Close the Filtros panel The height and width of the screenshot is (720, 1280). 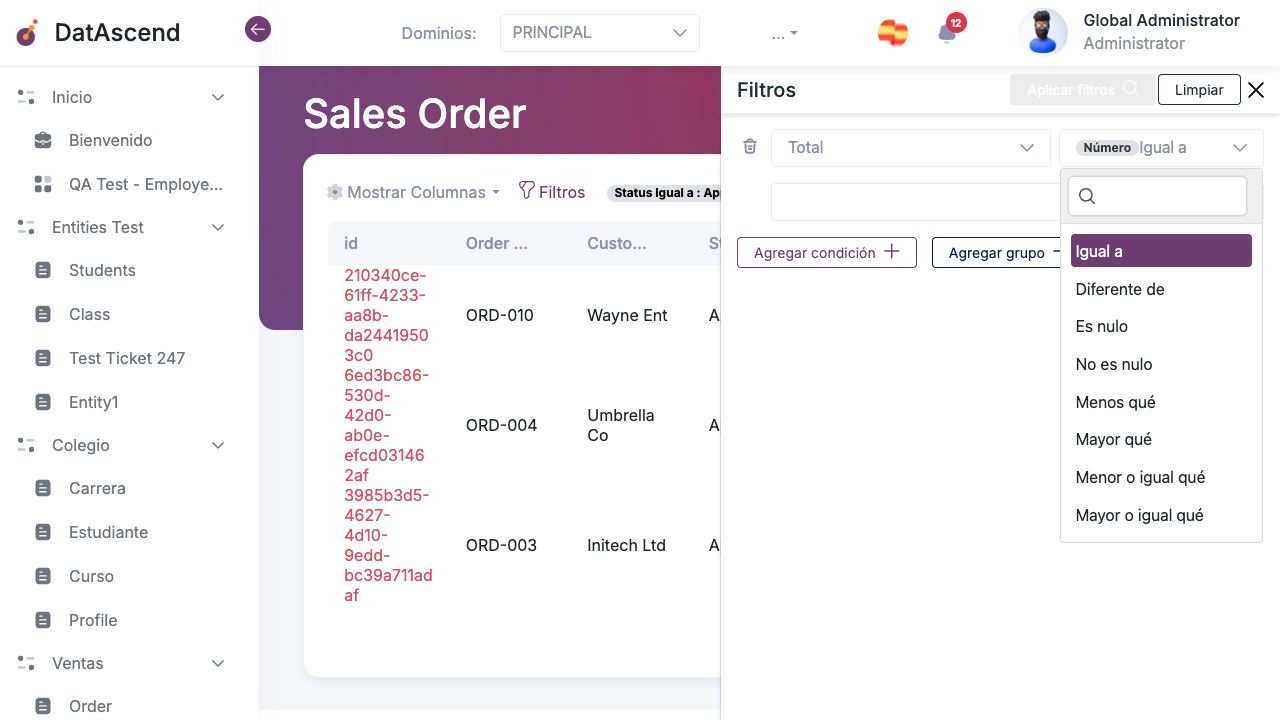(1256, 90)
